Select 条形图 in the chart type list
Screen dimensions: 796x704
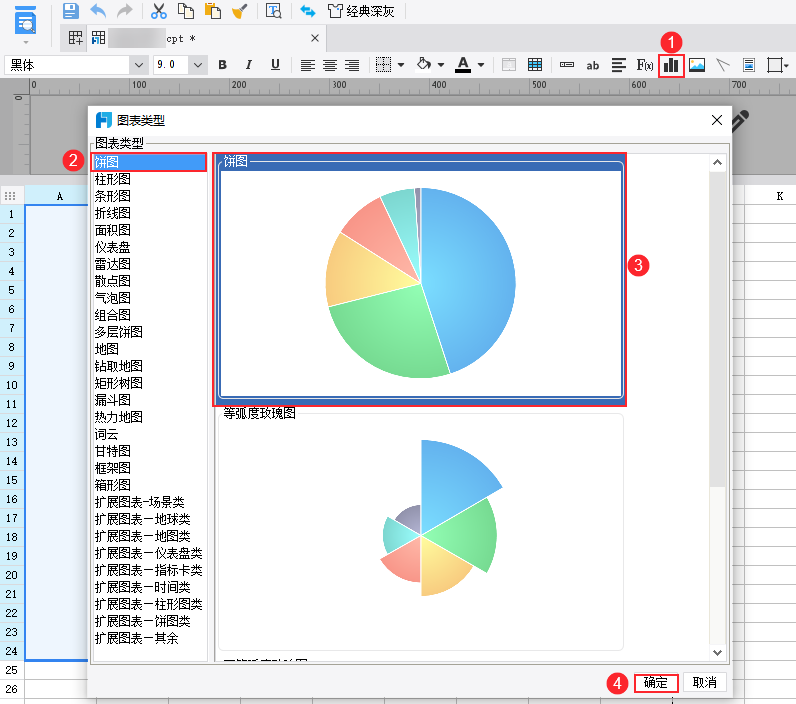click(x=113, y=196)
